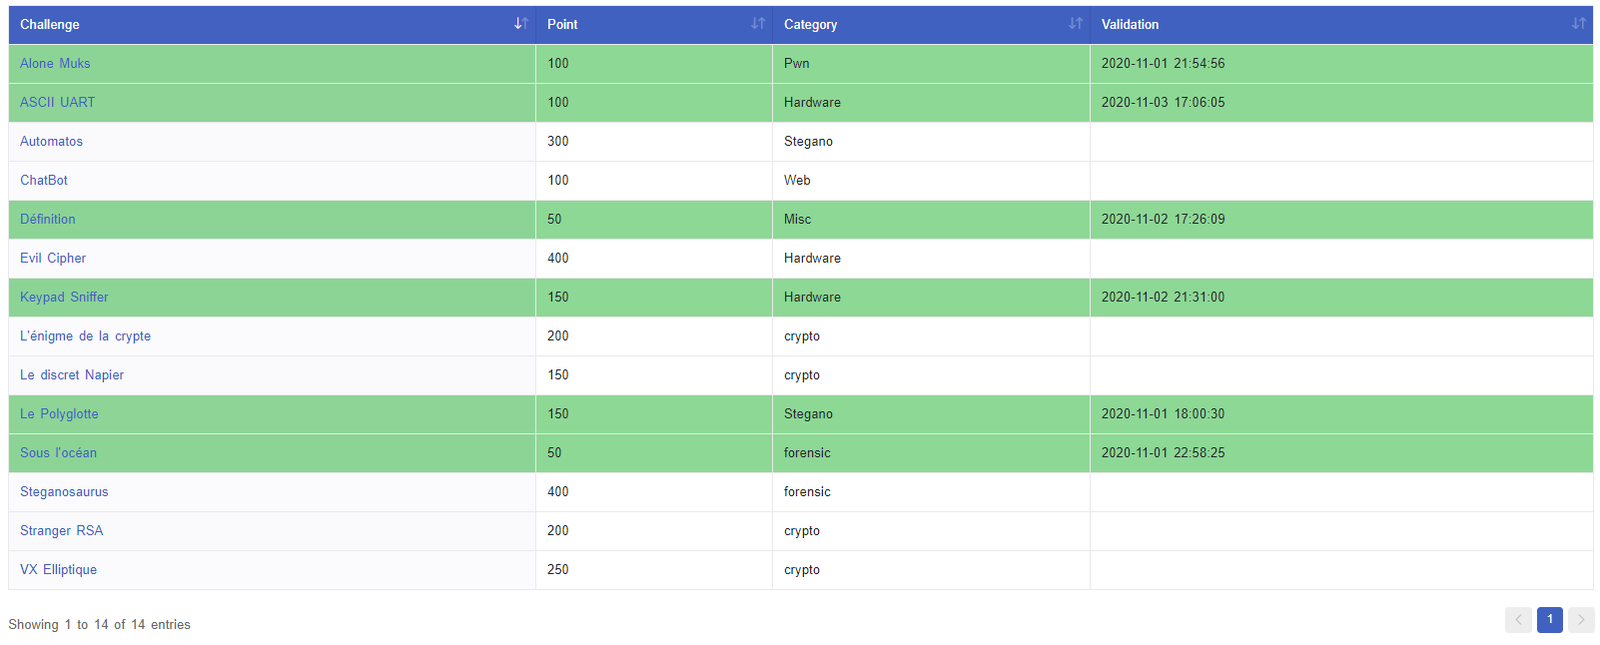The height and width of the screenshot is (645, 1600).
Task: Click the Point column sort icon
Action: pyautogui.click(x=757, y=24)
